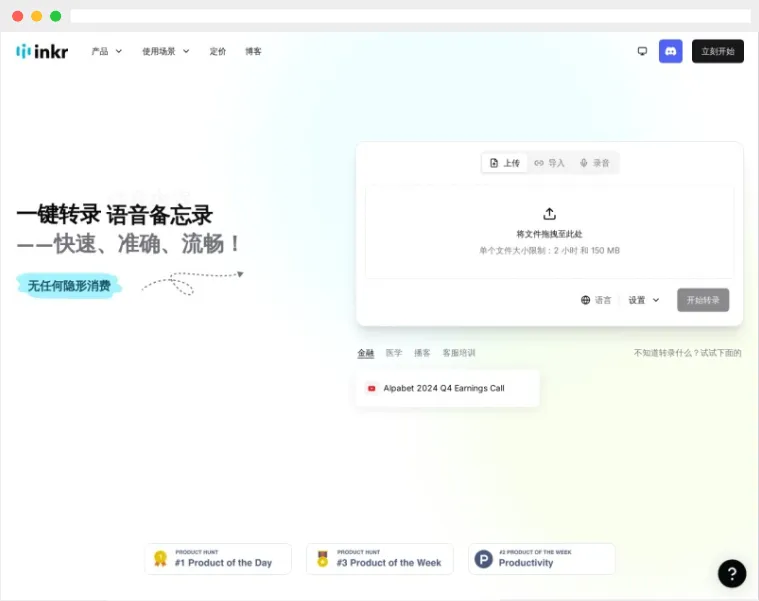
Task: Expand the 产品 dropdown menu
Action: click(x=106, y=51)
